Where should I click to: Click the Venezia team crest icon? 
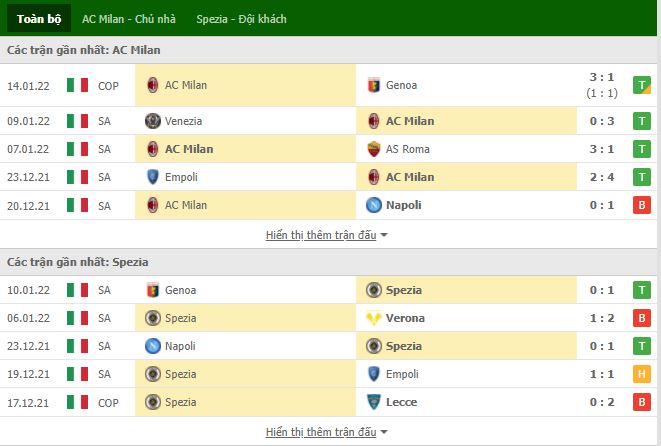pos(153,121)
